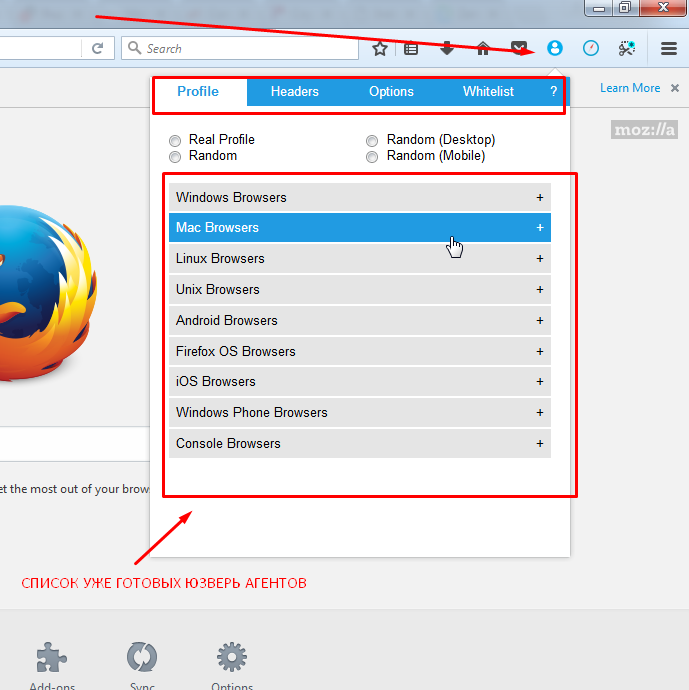Select the Random (Desktop) radio button
Image resolution: width=689 pixels, height=690 pixels.
[372, 141]
